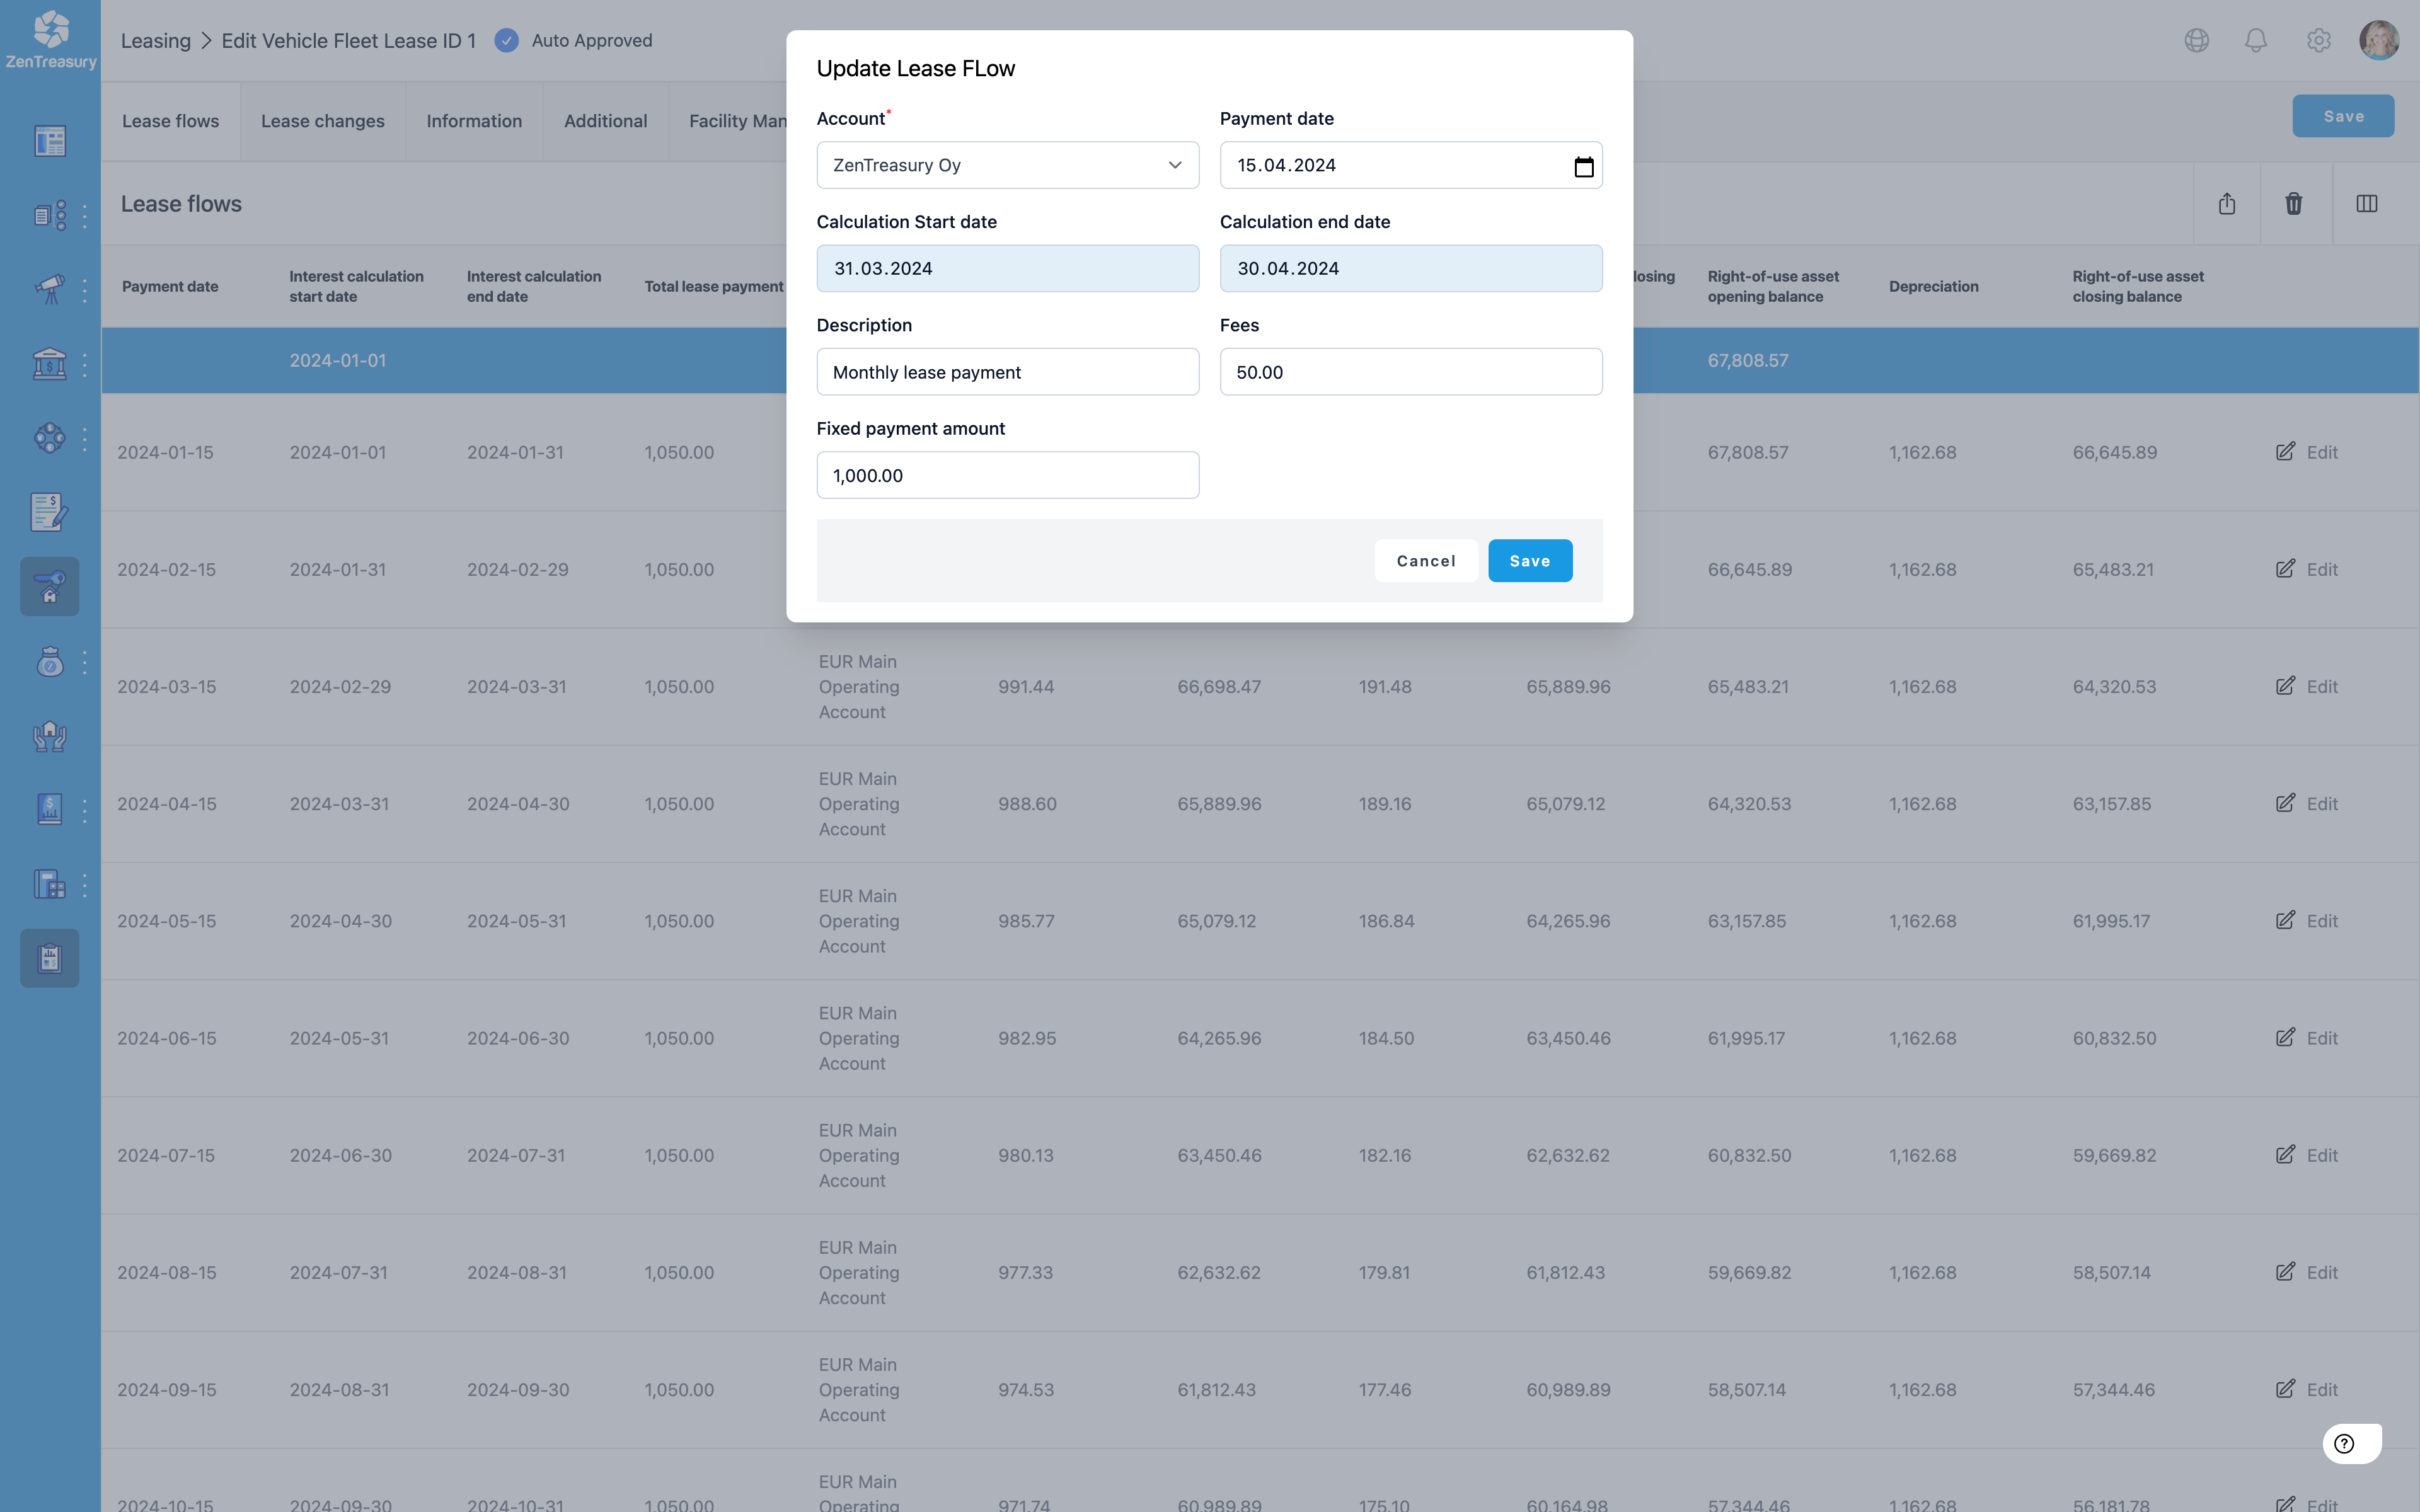The width and height of the screenshot is (2420, 1512).
Task: Click the export icon above the lease table
Action: (x=2228, y=203)
